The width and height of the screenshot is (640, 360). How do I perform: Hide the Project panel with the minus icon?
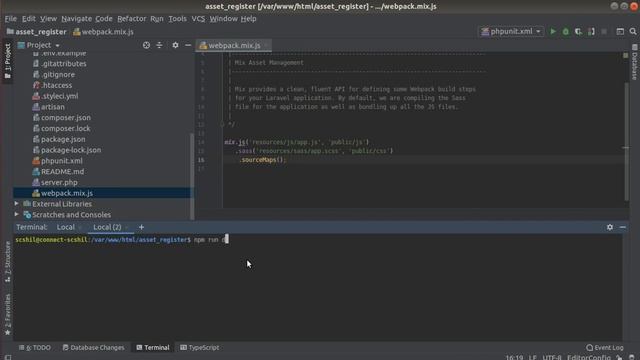[188, 45]
